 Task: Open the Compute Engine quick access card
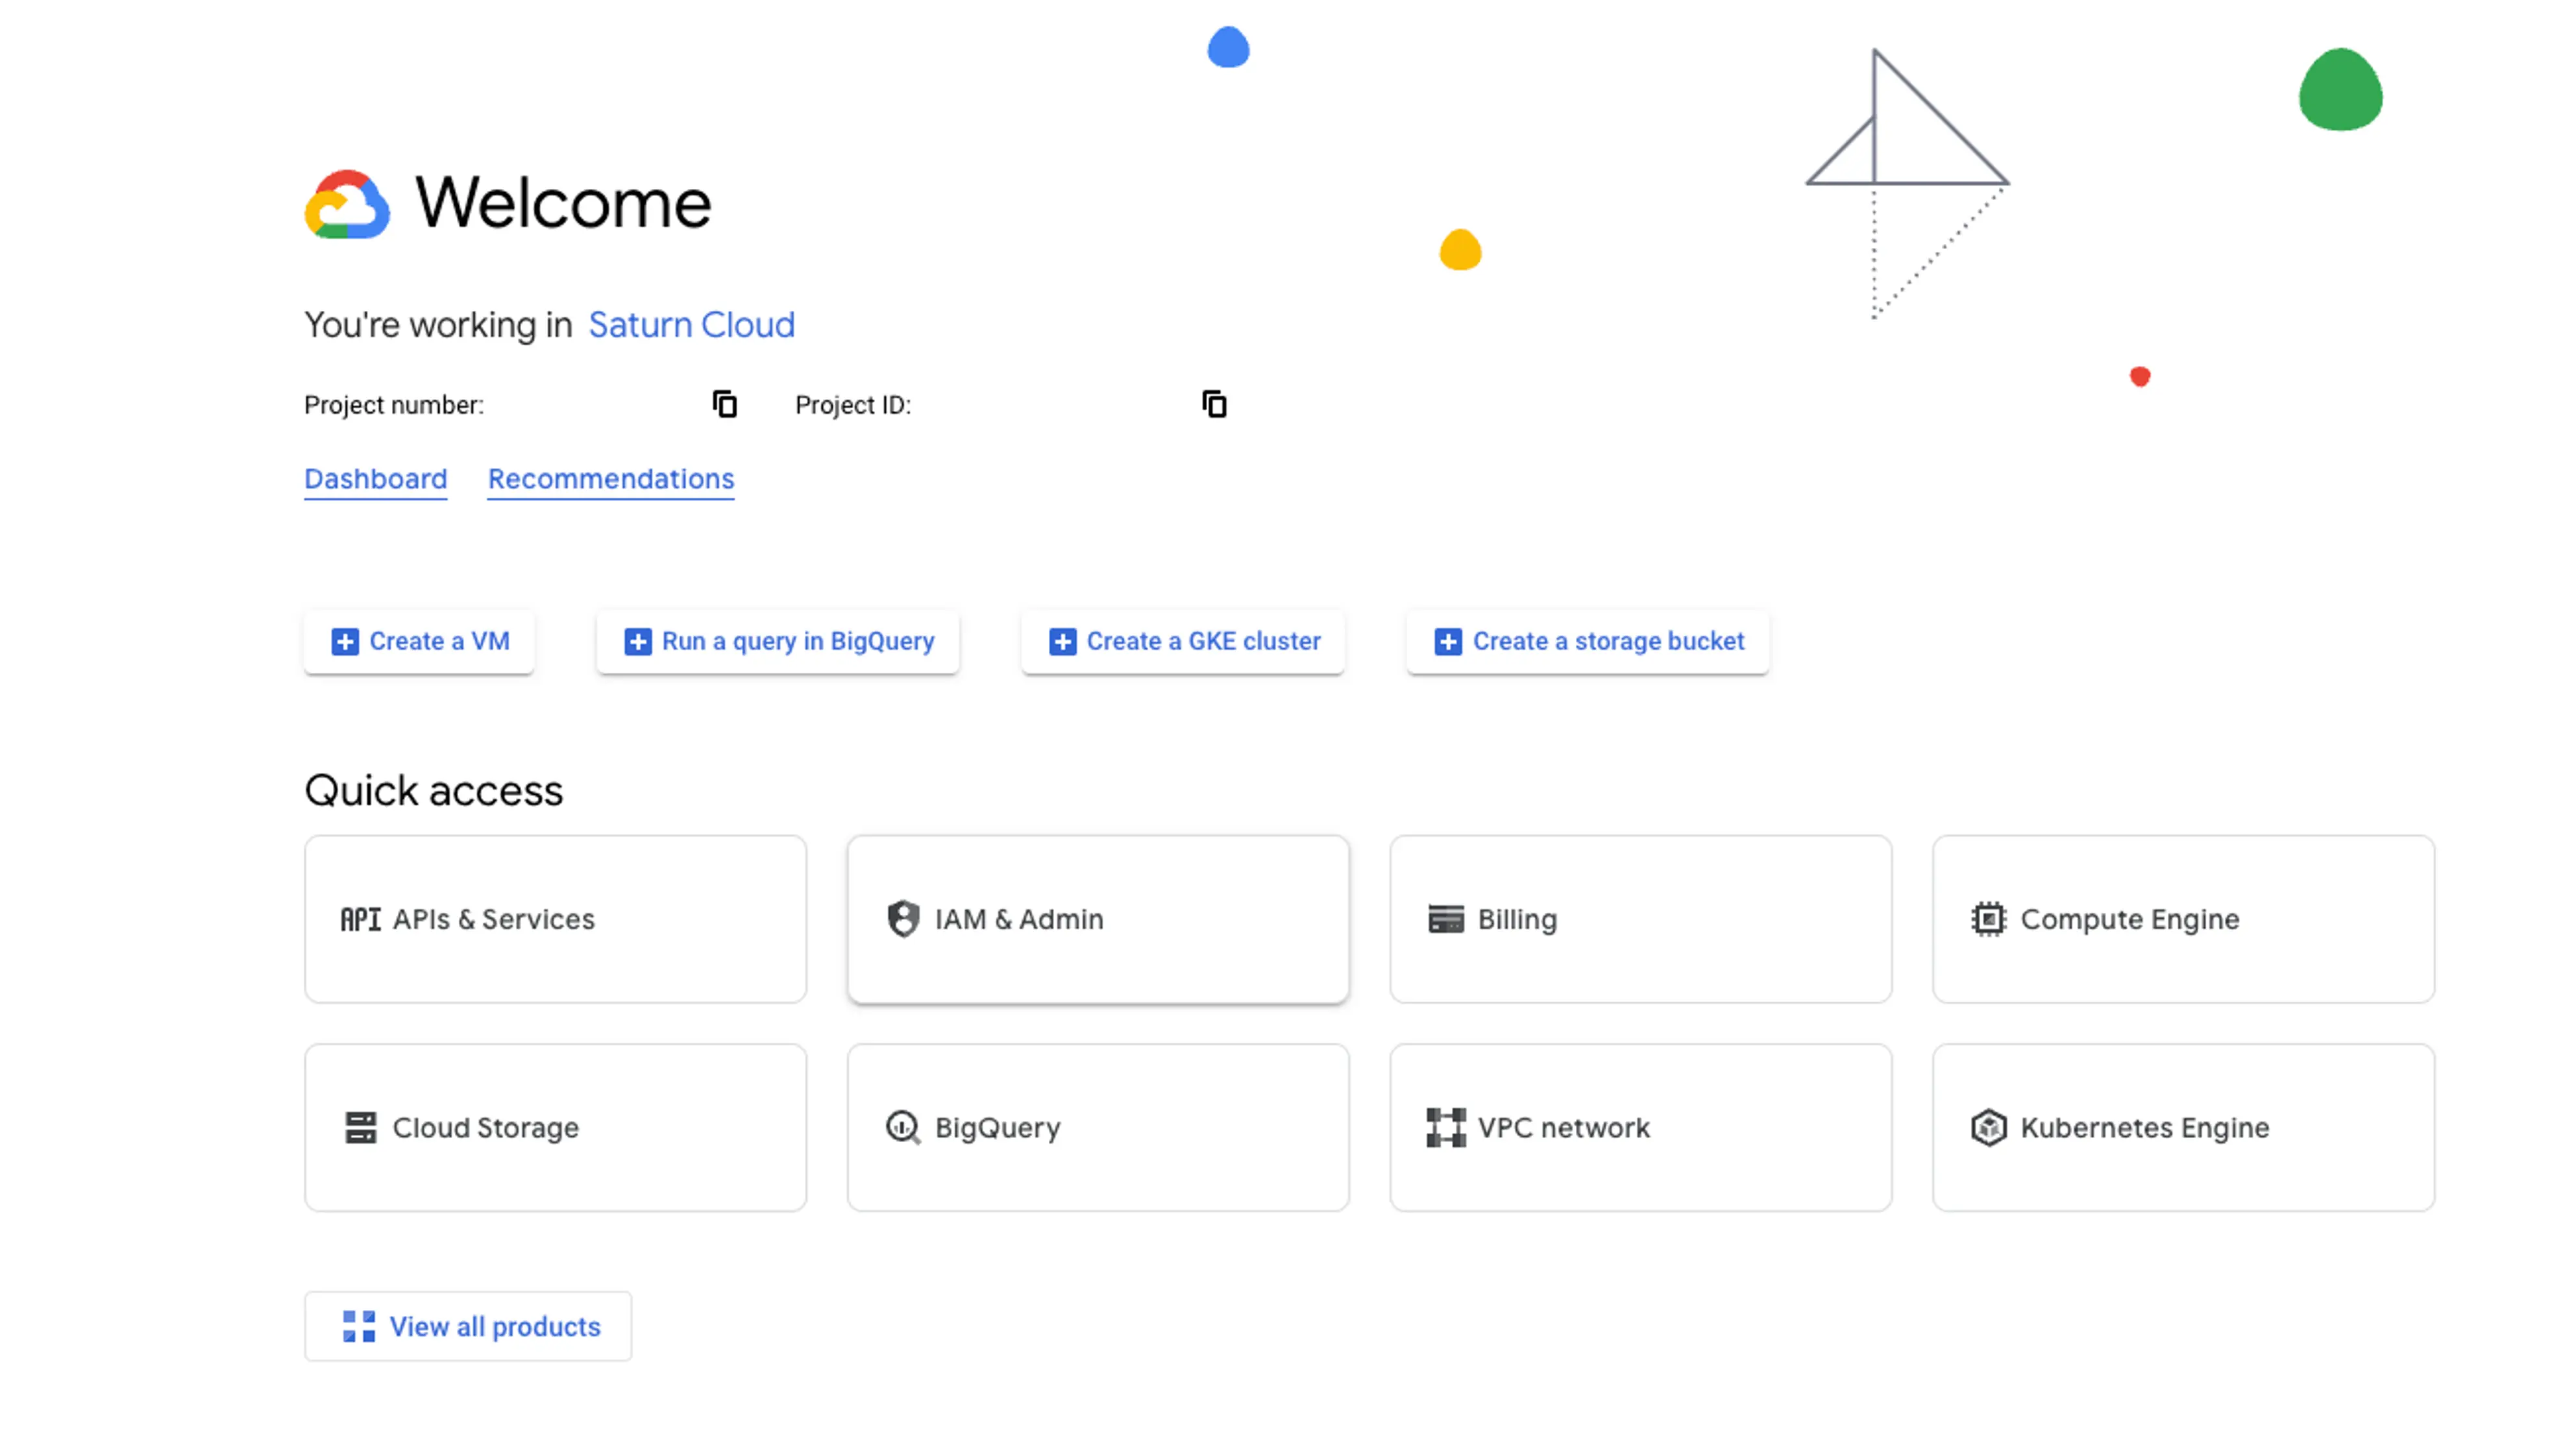click(x=2183, y=919)
